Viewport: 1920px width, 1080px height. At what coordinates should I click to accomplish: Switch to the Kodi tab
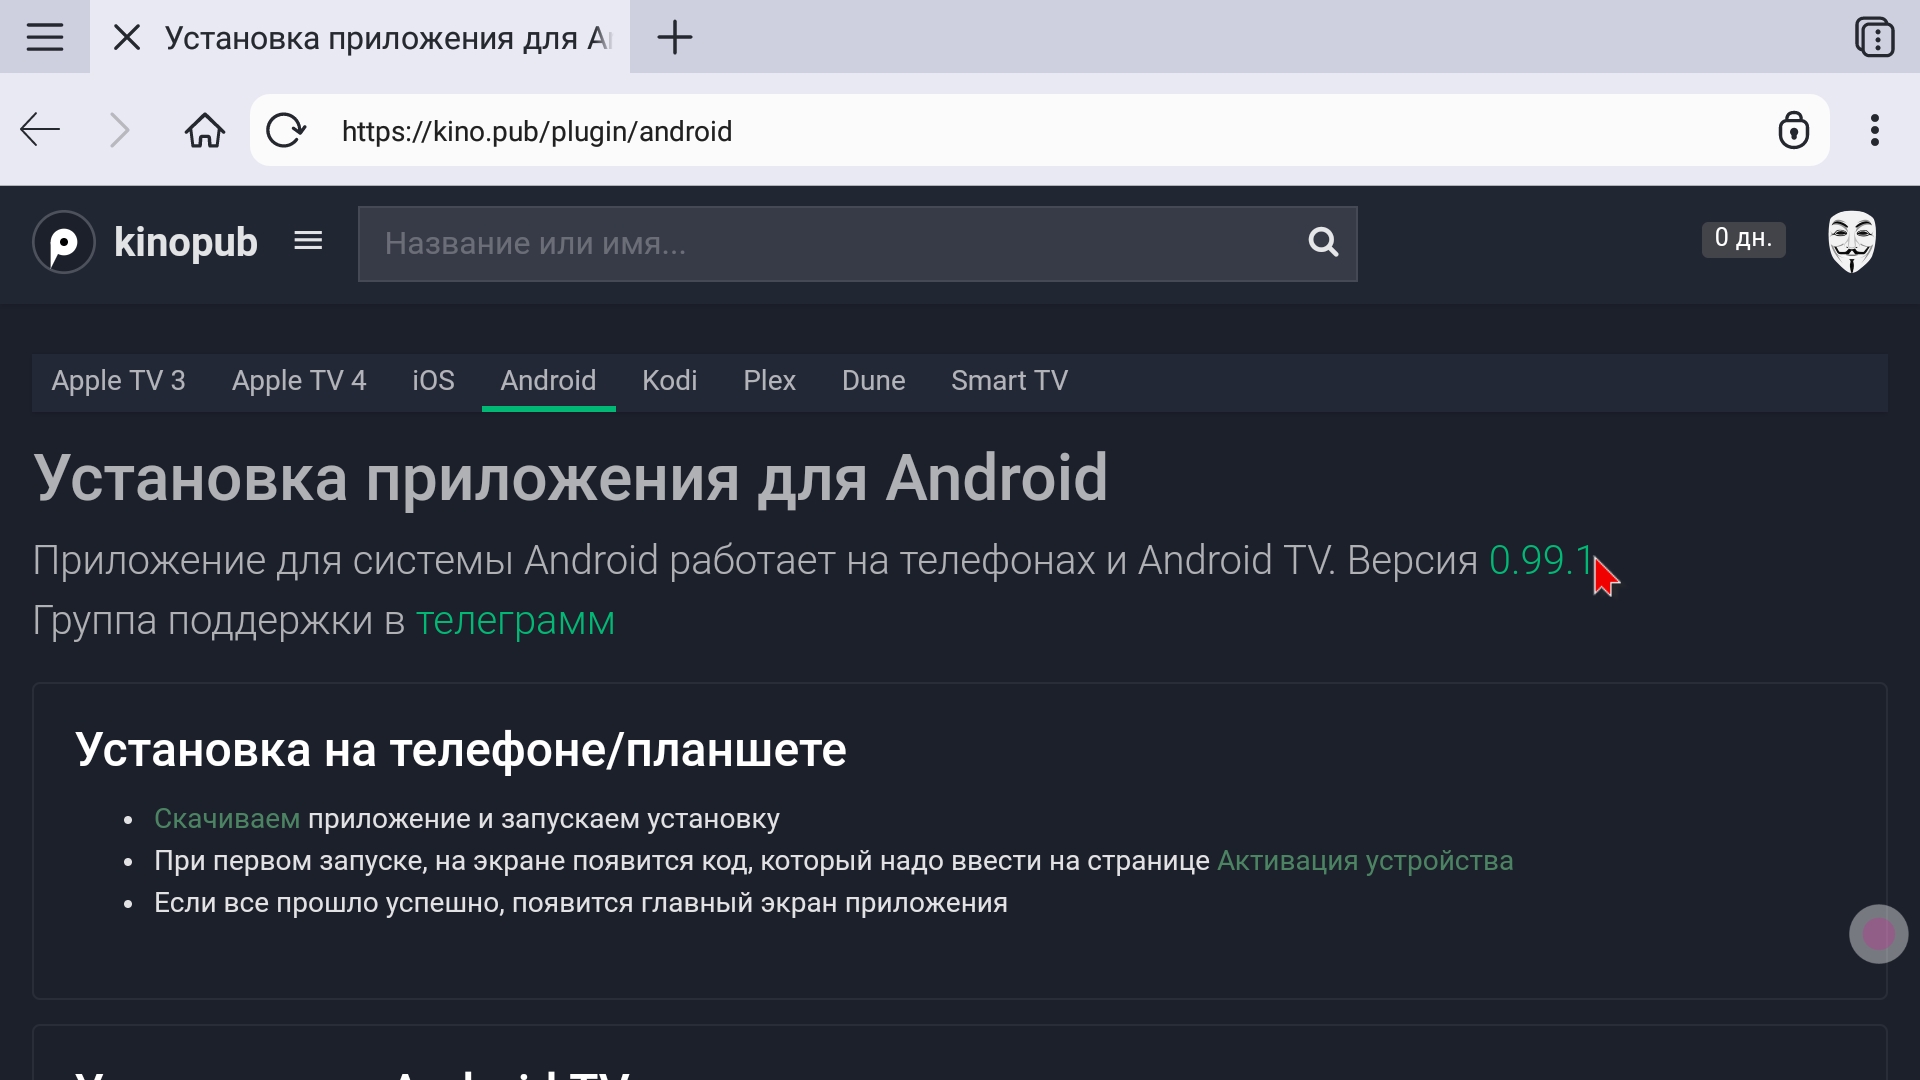(669, 381)
